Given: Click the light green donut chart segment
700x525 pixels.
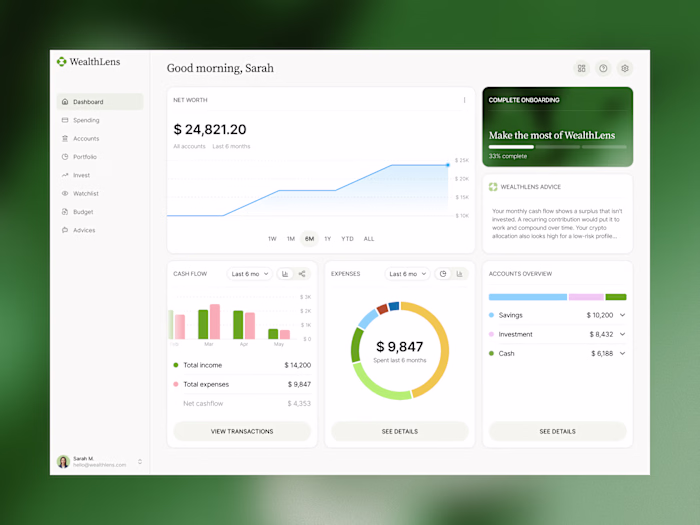Looking at the screenshot, I should [375, 387].
